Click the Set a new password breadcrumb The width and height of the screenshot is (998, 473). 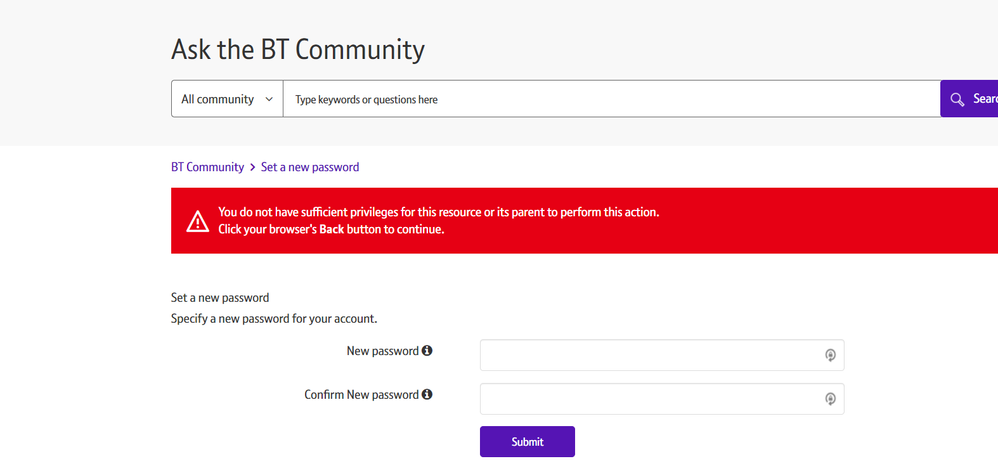(x=310, y=167)
